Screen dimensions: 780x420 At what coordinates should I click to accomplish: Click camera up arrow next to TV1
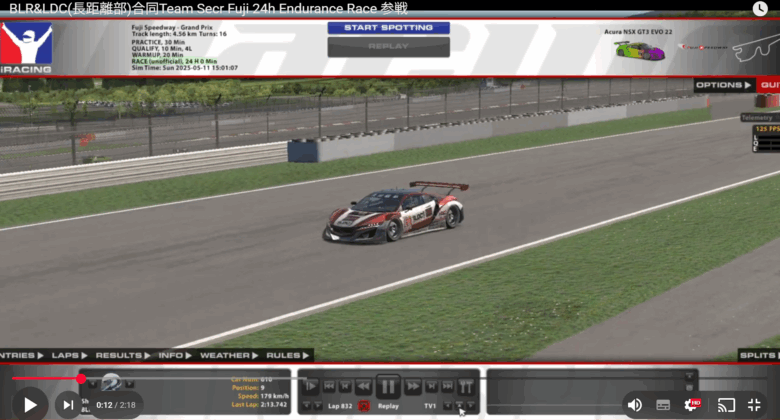(x=459, y=406)
